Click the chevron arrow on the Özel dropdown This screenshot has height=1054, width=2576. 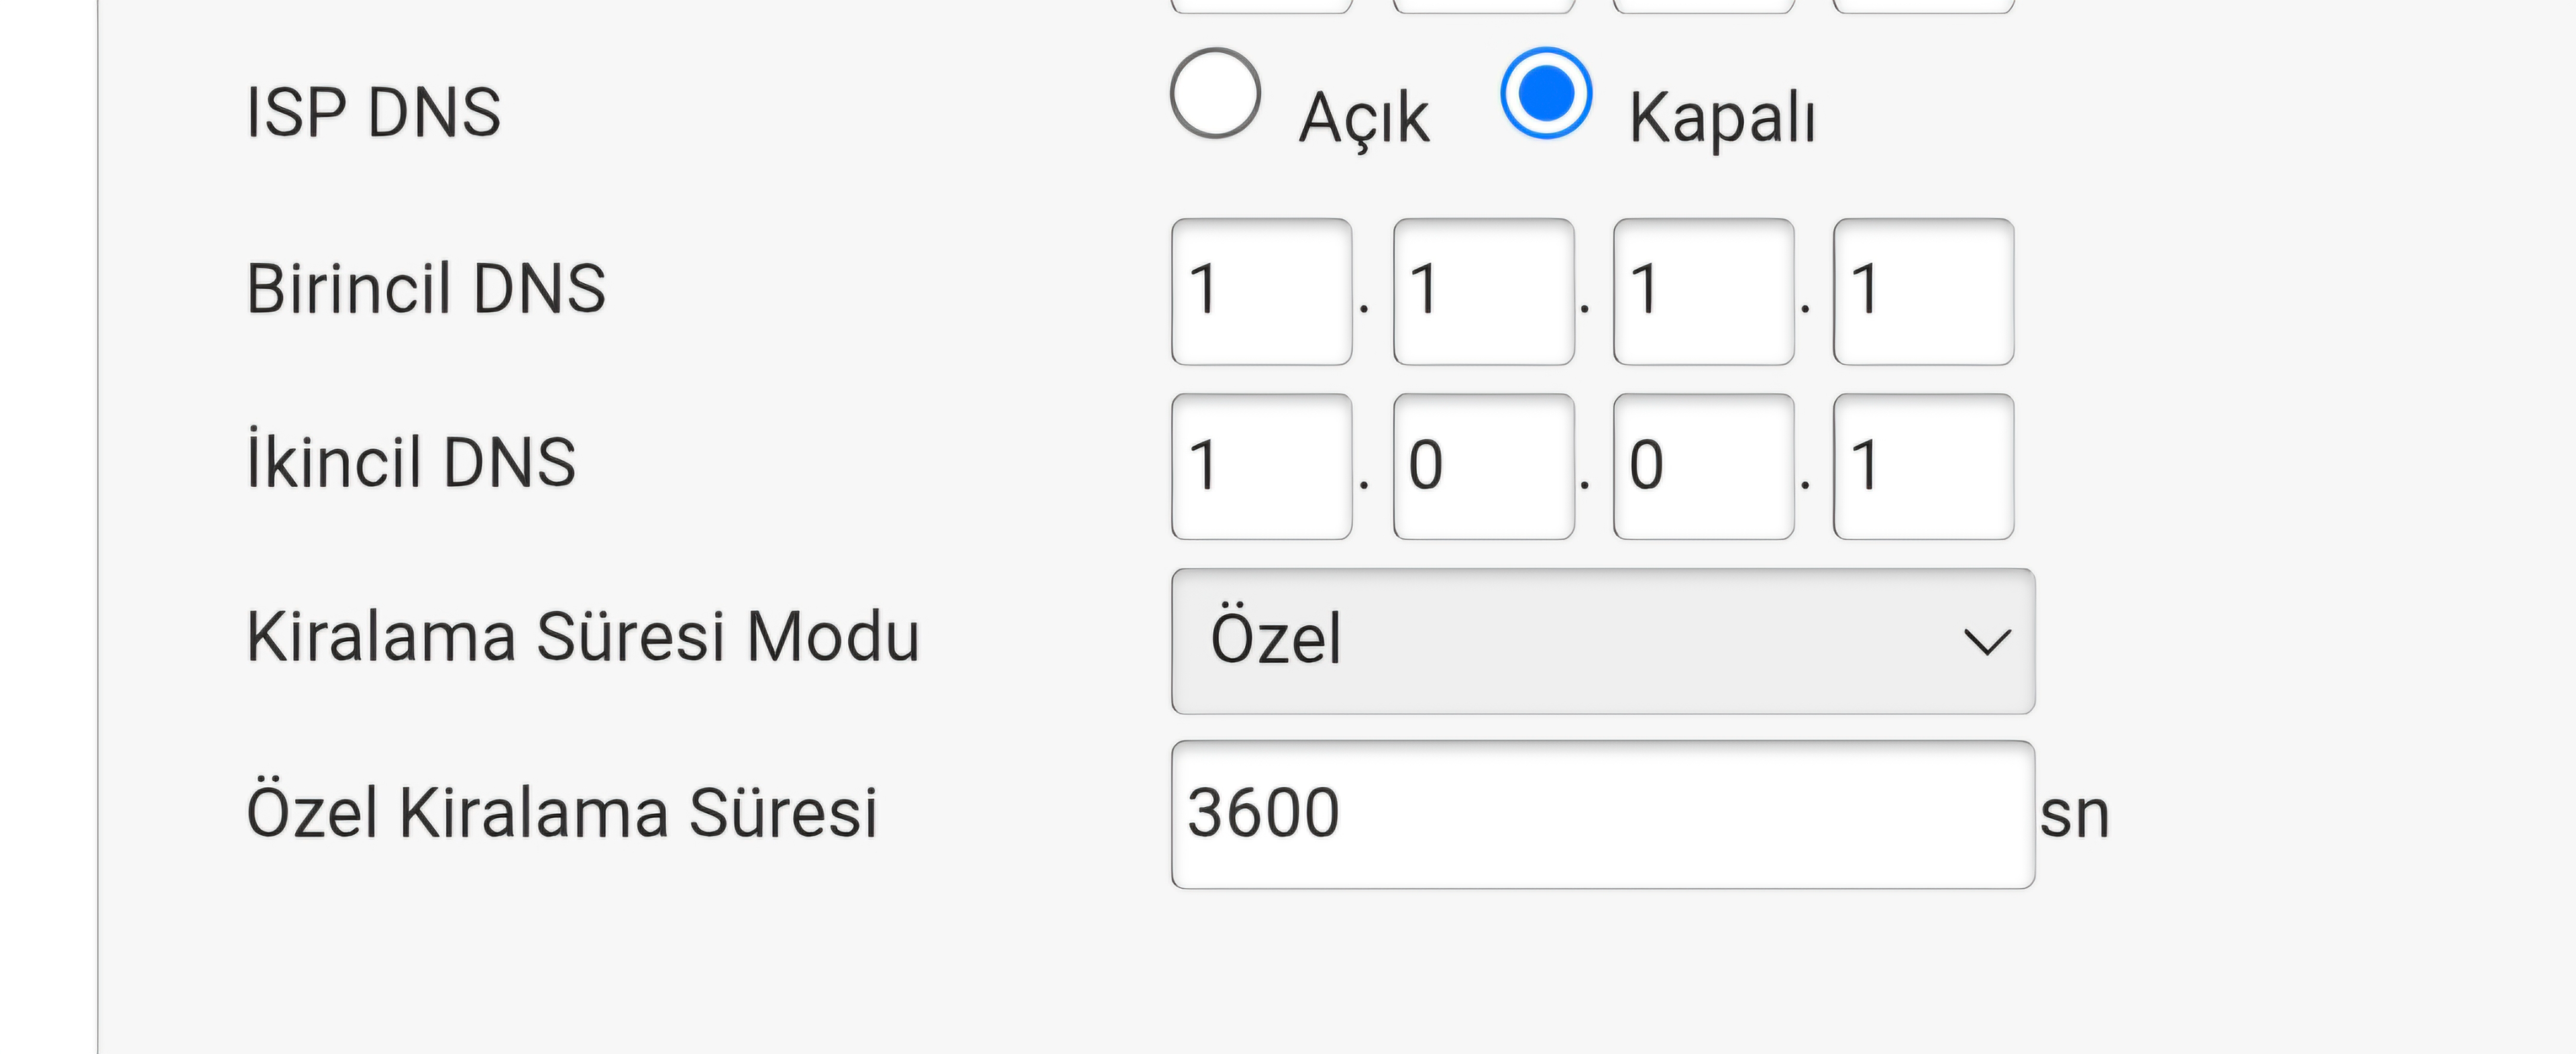[x=1986, y=642]
